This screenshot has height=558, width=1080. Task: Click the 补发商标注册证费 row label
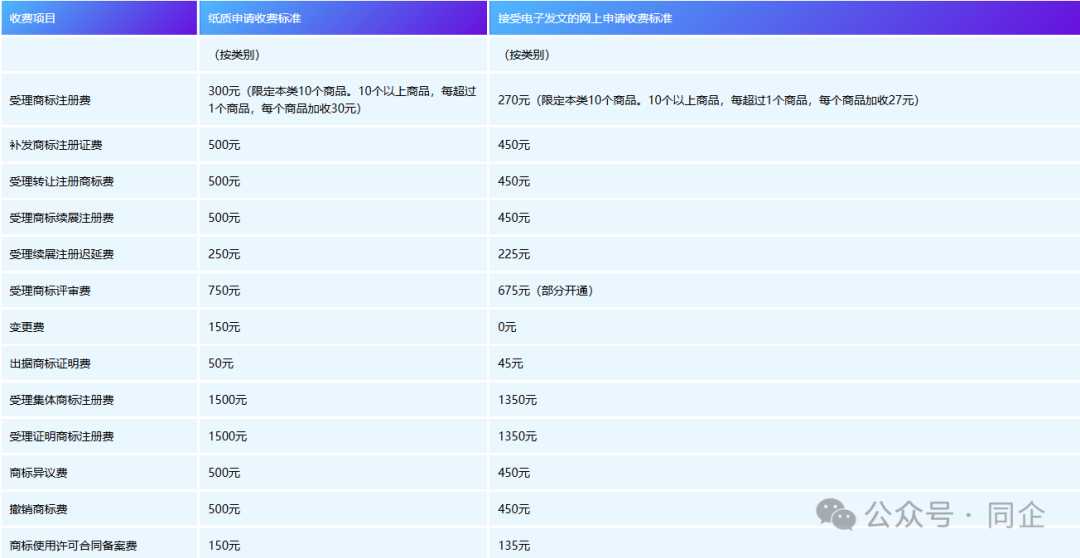coord(56,145)
